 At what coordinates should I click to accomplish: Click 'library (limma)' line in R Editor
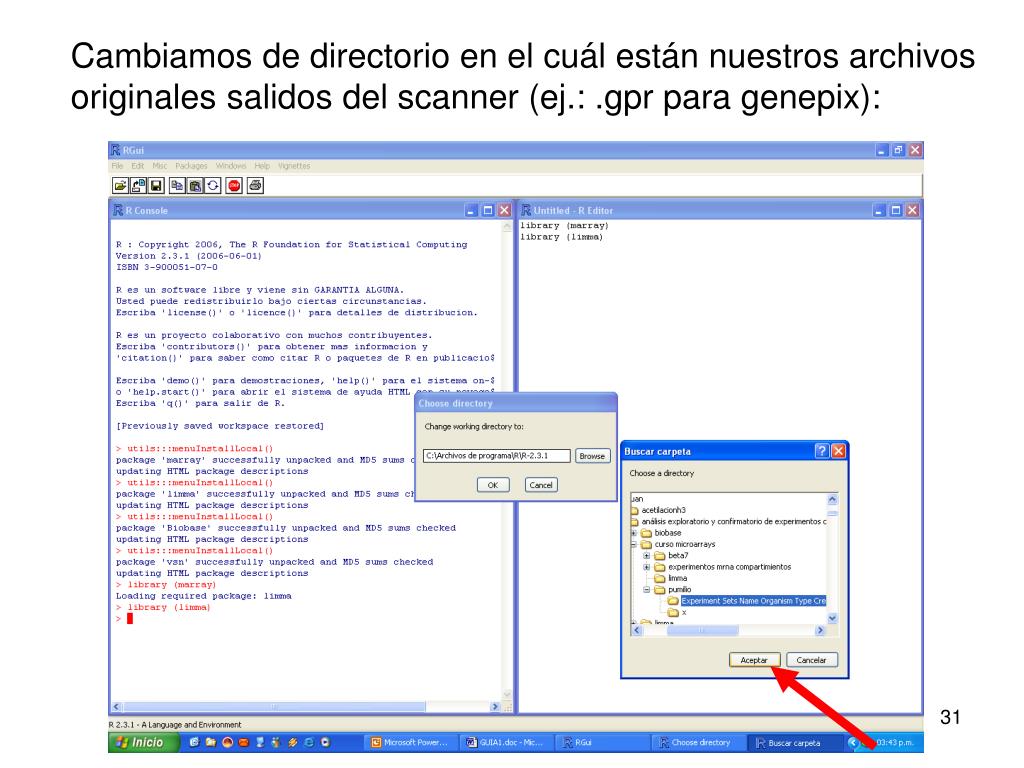(562, 237)
